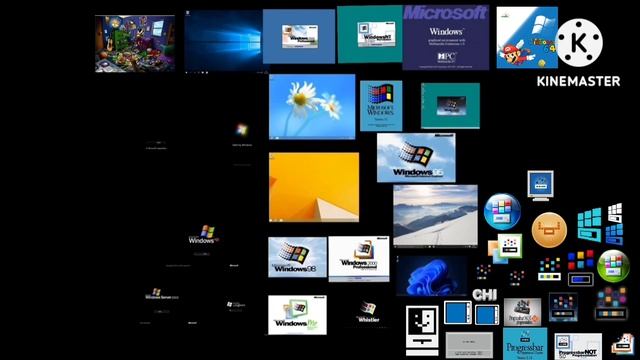The image size is (640, 360).
Task: Open the Windows 98 splash screen
Action: [297, 257]
